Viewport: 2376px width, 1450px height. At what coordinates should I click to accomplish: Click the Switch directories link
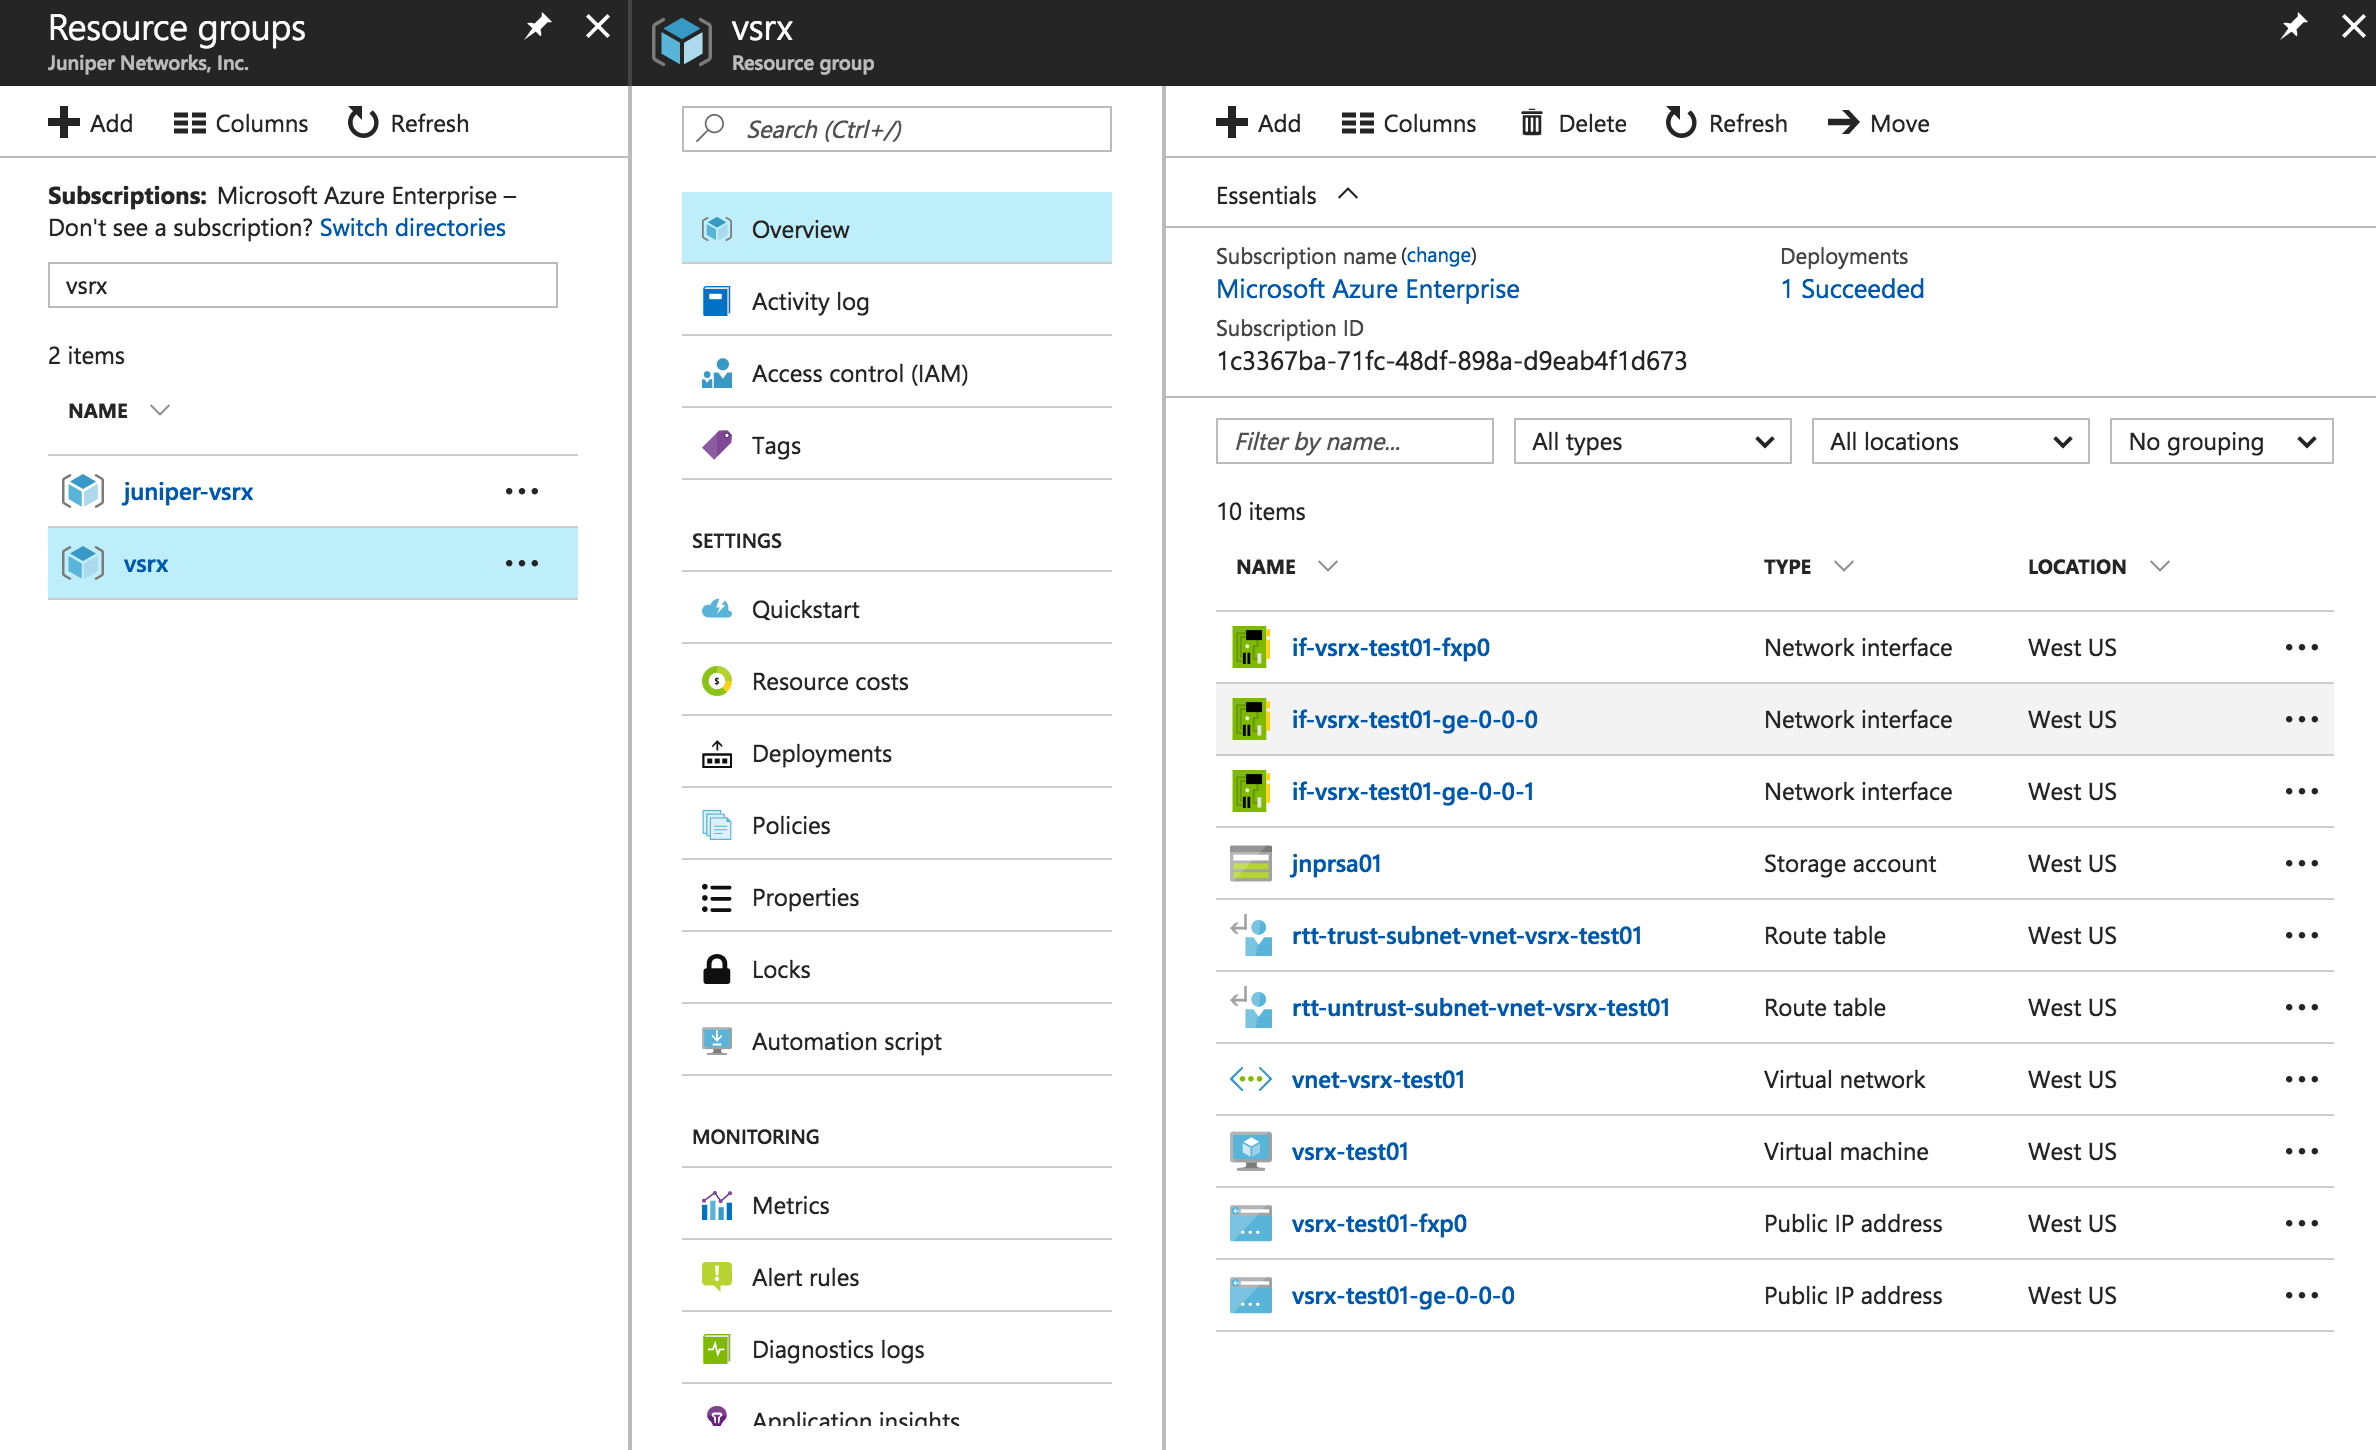coord(412,228)
